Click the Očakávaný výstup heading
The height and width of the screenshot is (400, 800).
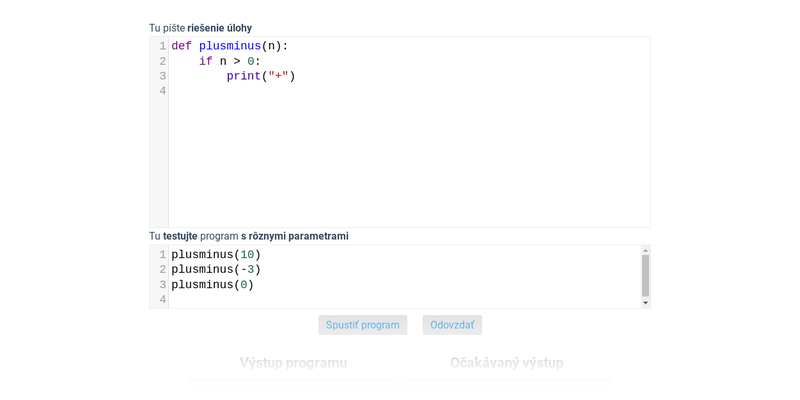(507, 363)
